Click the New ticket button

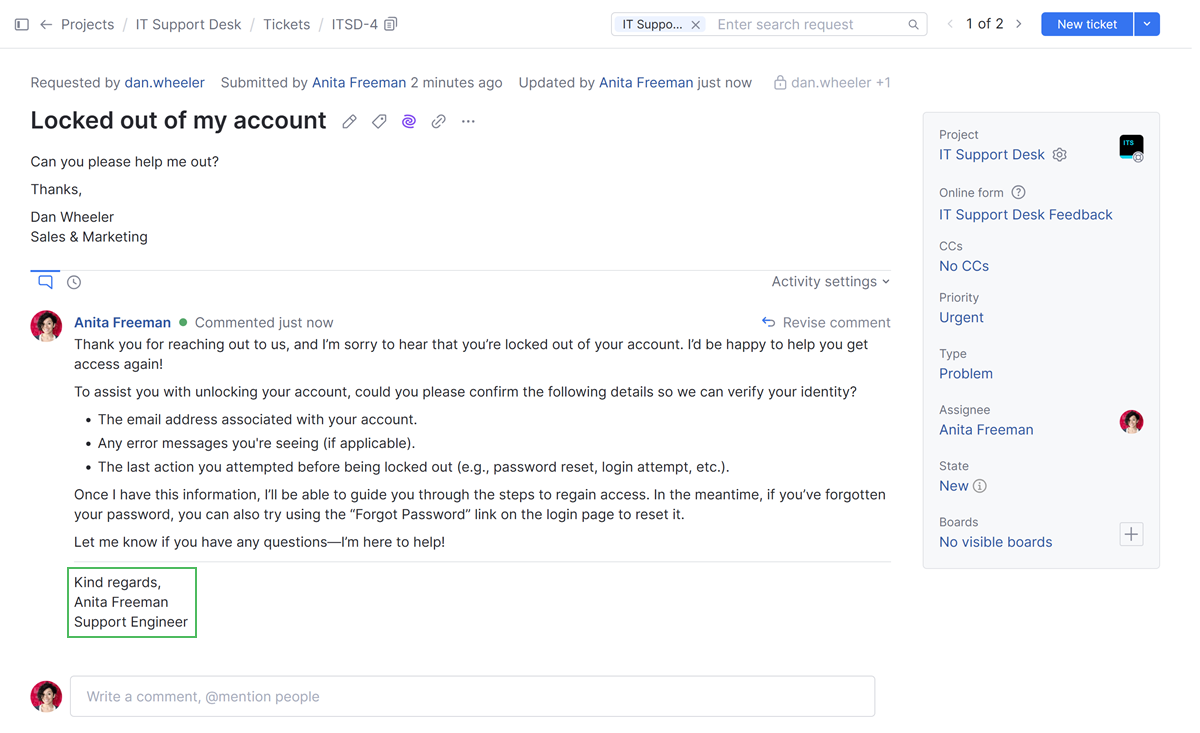[x=1087, y=24]
